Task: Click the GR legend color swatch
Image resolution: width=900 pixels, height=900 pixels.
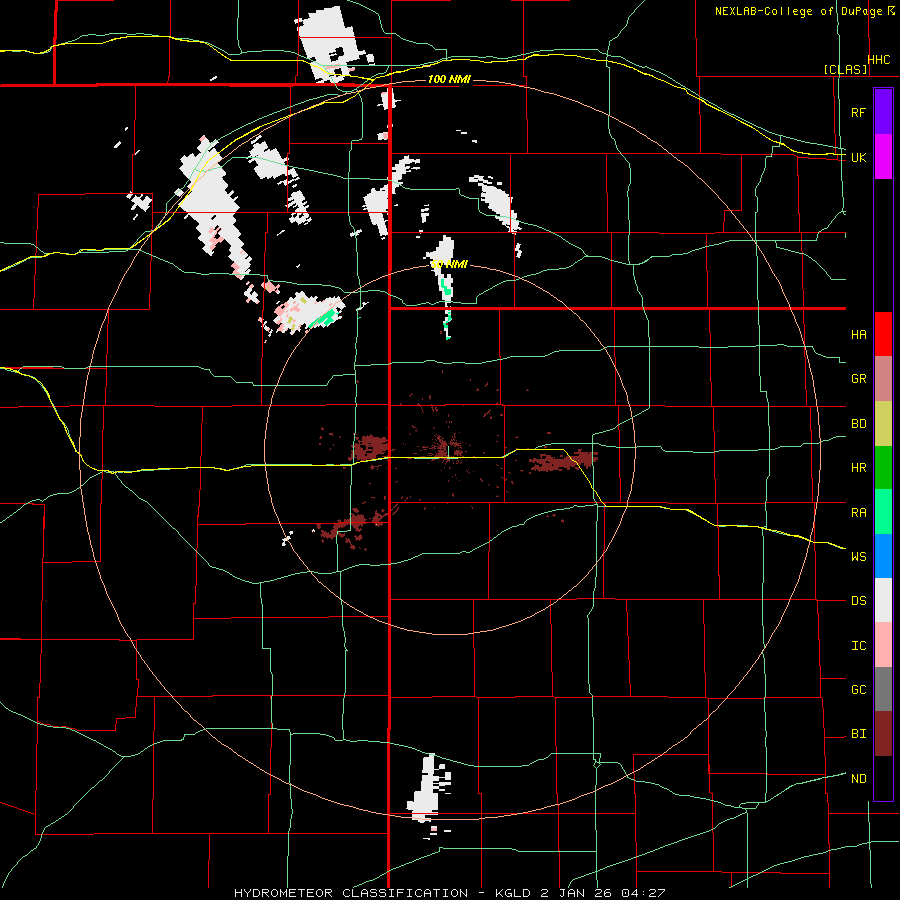Action: coord(883,379)
